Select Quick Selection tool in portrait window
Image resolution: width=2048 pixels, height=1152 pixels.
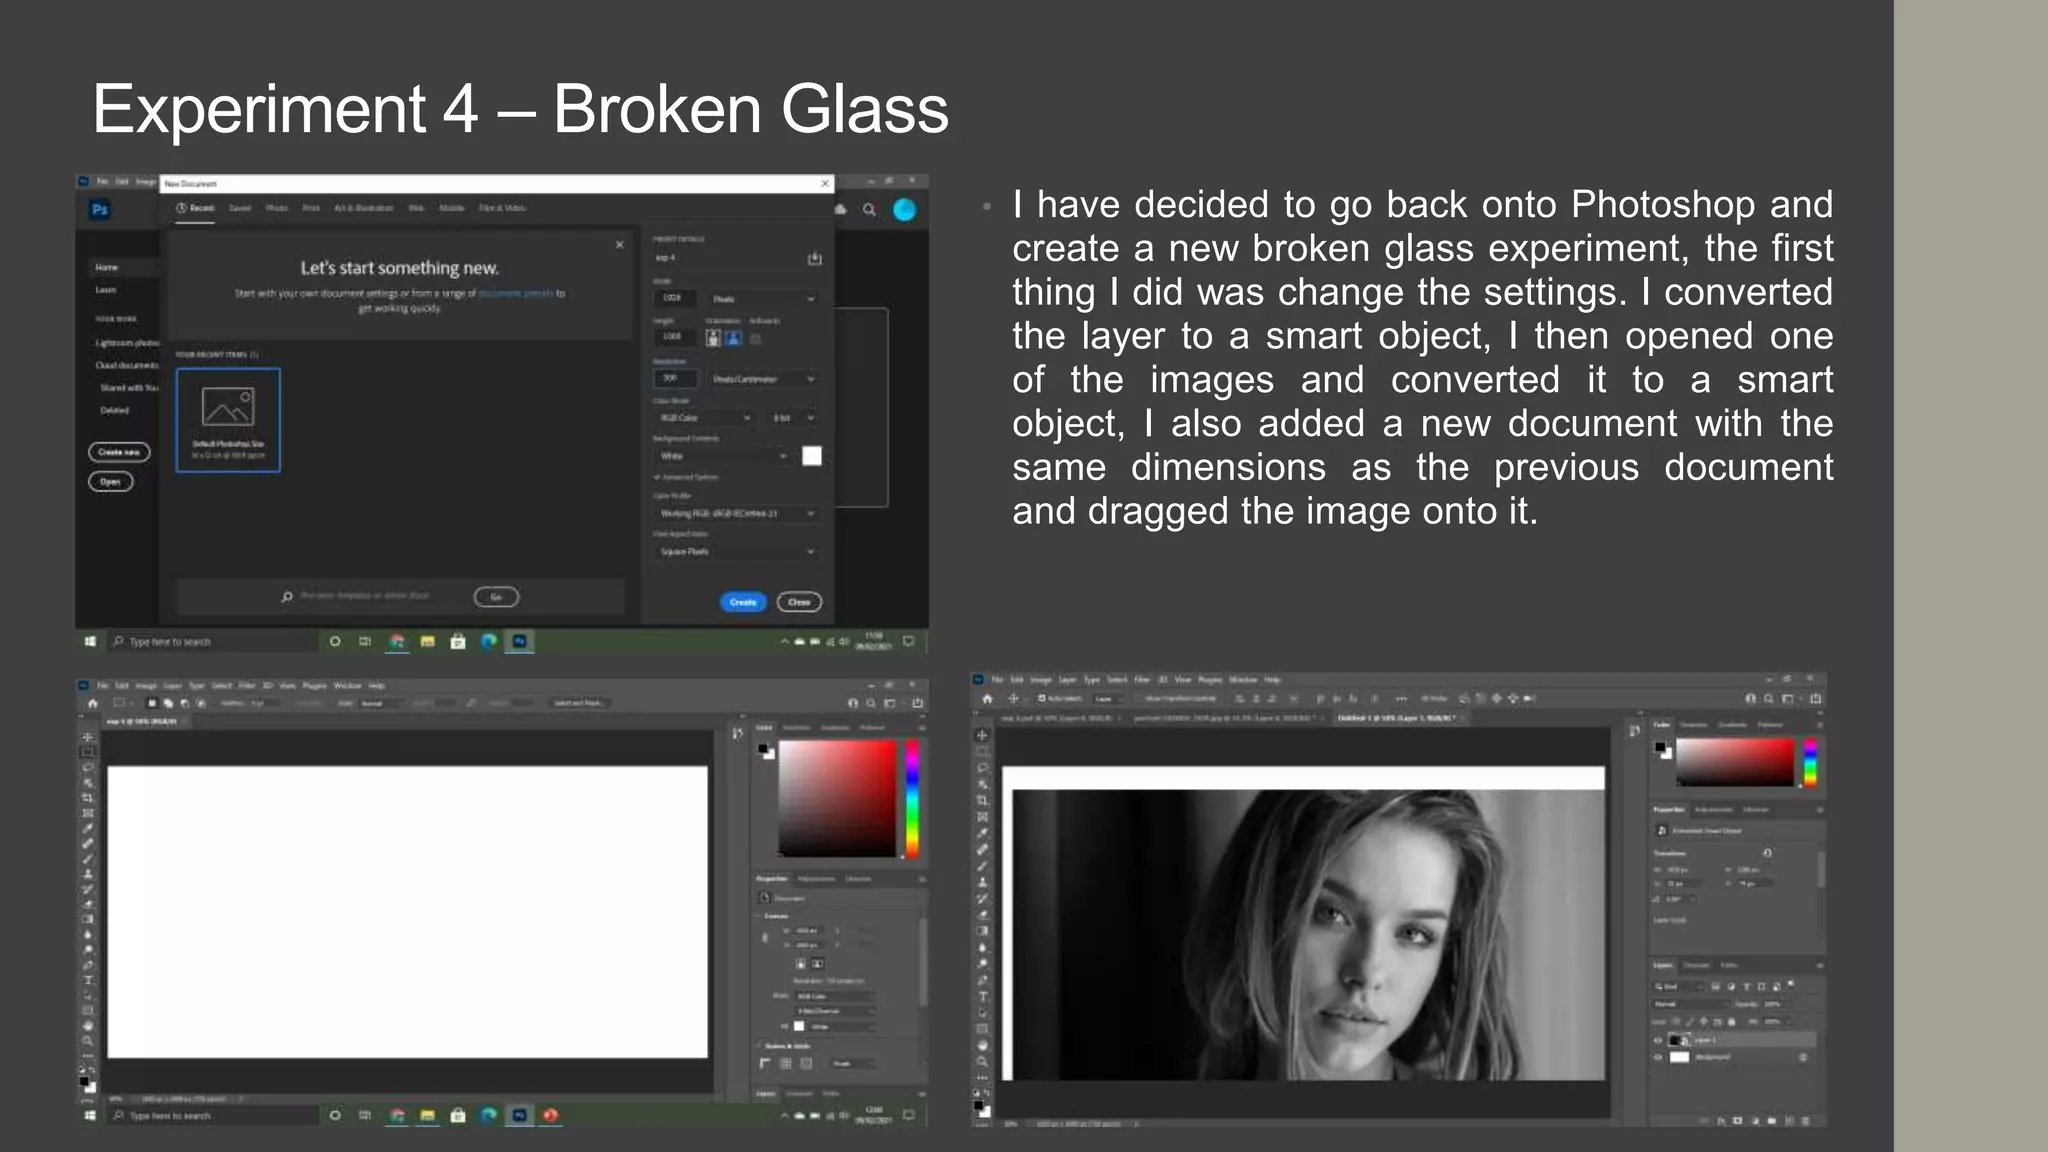tap(982, 784)
